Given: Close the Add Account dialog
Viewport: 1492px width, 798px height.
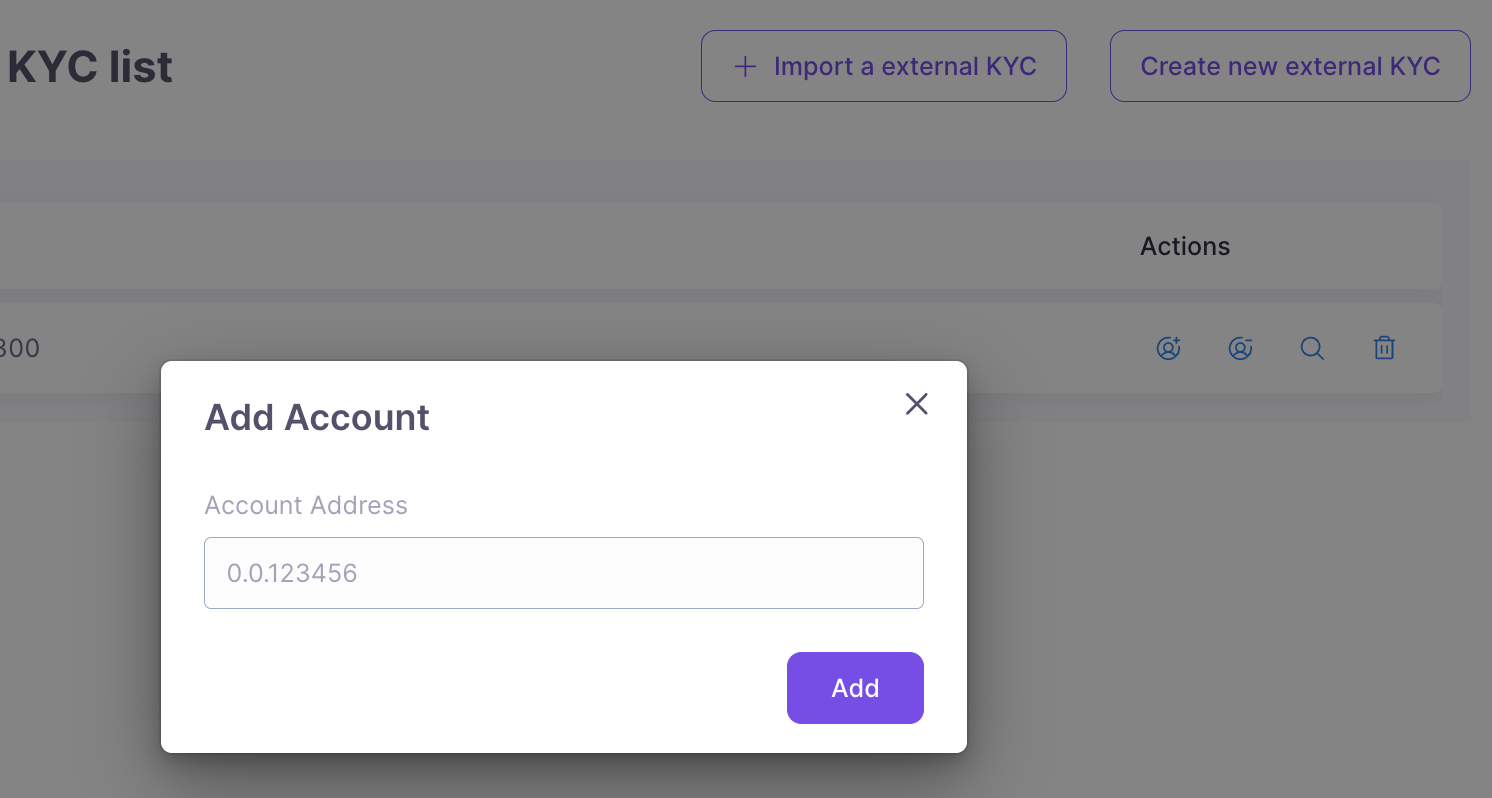Looking at the screenshot, I should coord(916,404).
